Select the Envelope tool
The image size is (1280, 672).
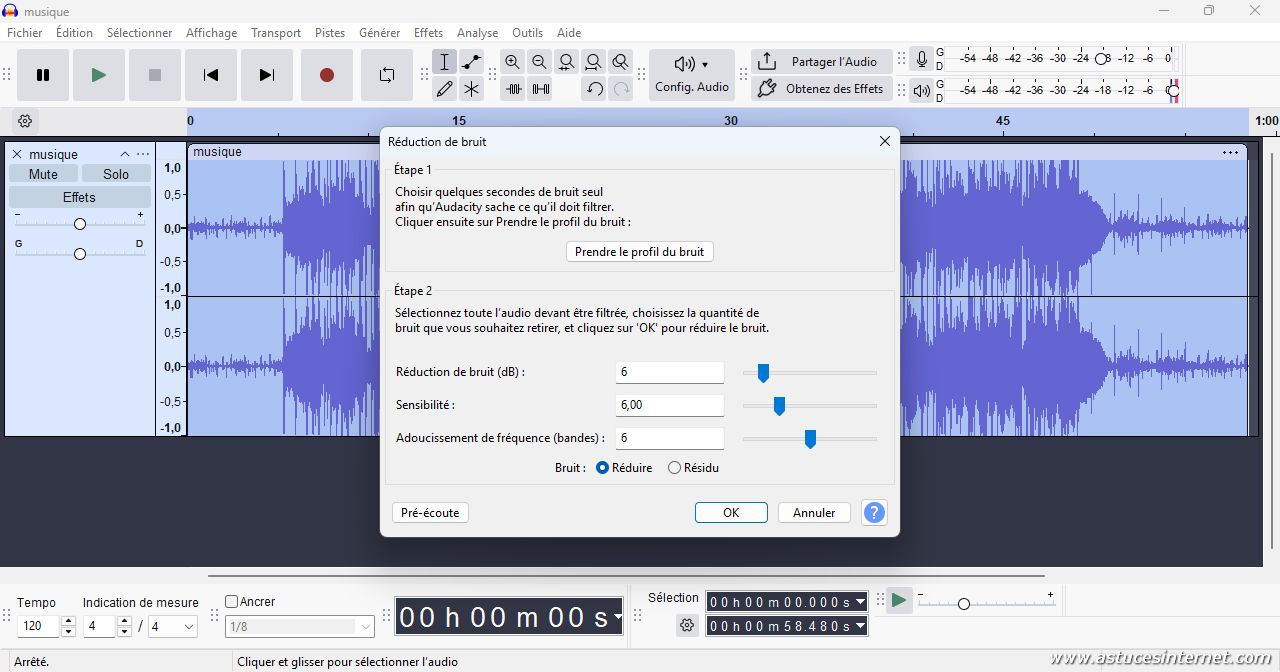pyautogui.click(x=471, y=62)
